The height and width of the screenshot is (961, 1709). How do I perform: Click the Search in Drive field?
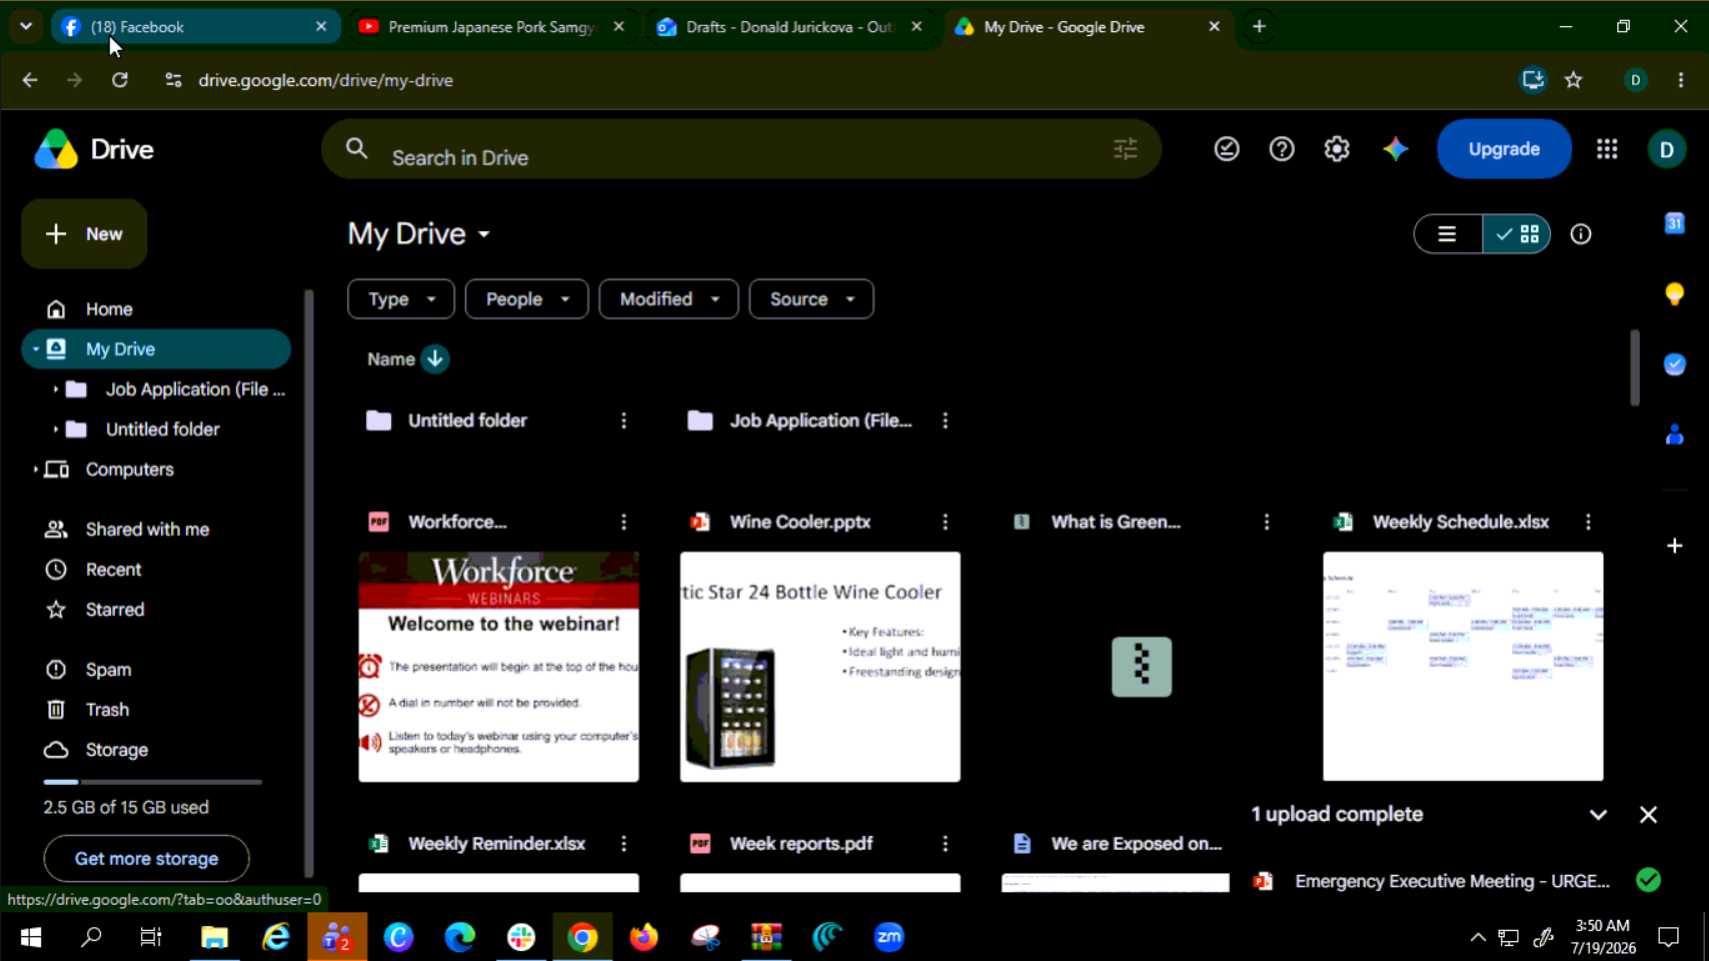click(x=741, y=149)
